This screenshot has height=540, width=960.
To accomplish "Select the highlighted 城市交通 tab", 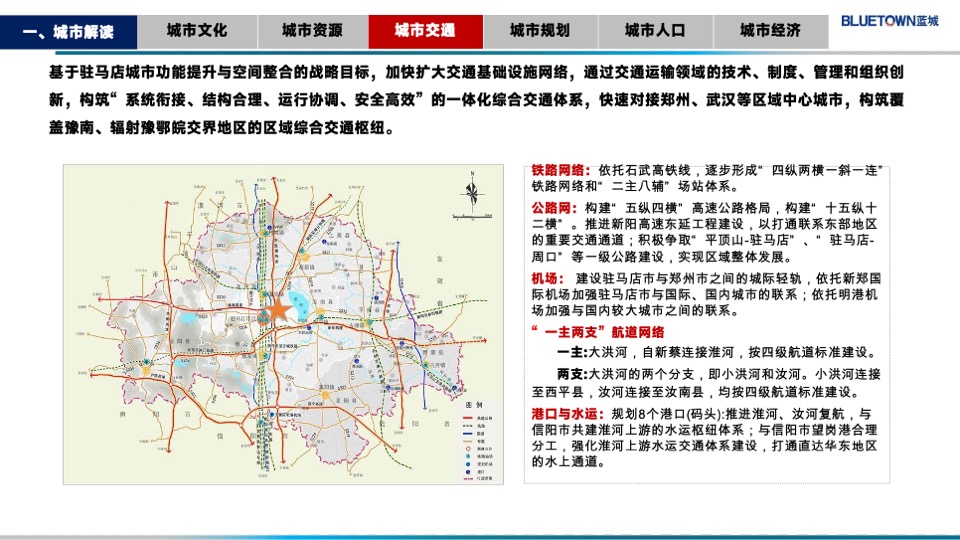I will (x=425, y=32).
